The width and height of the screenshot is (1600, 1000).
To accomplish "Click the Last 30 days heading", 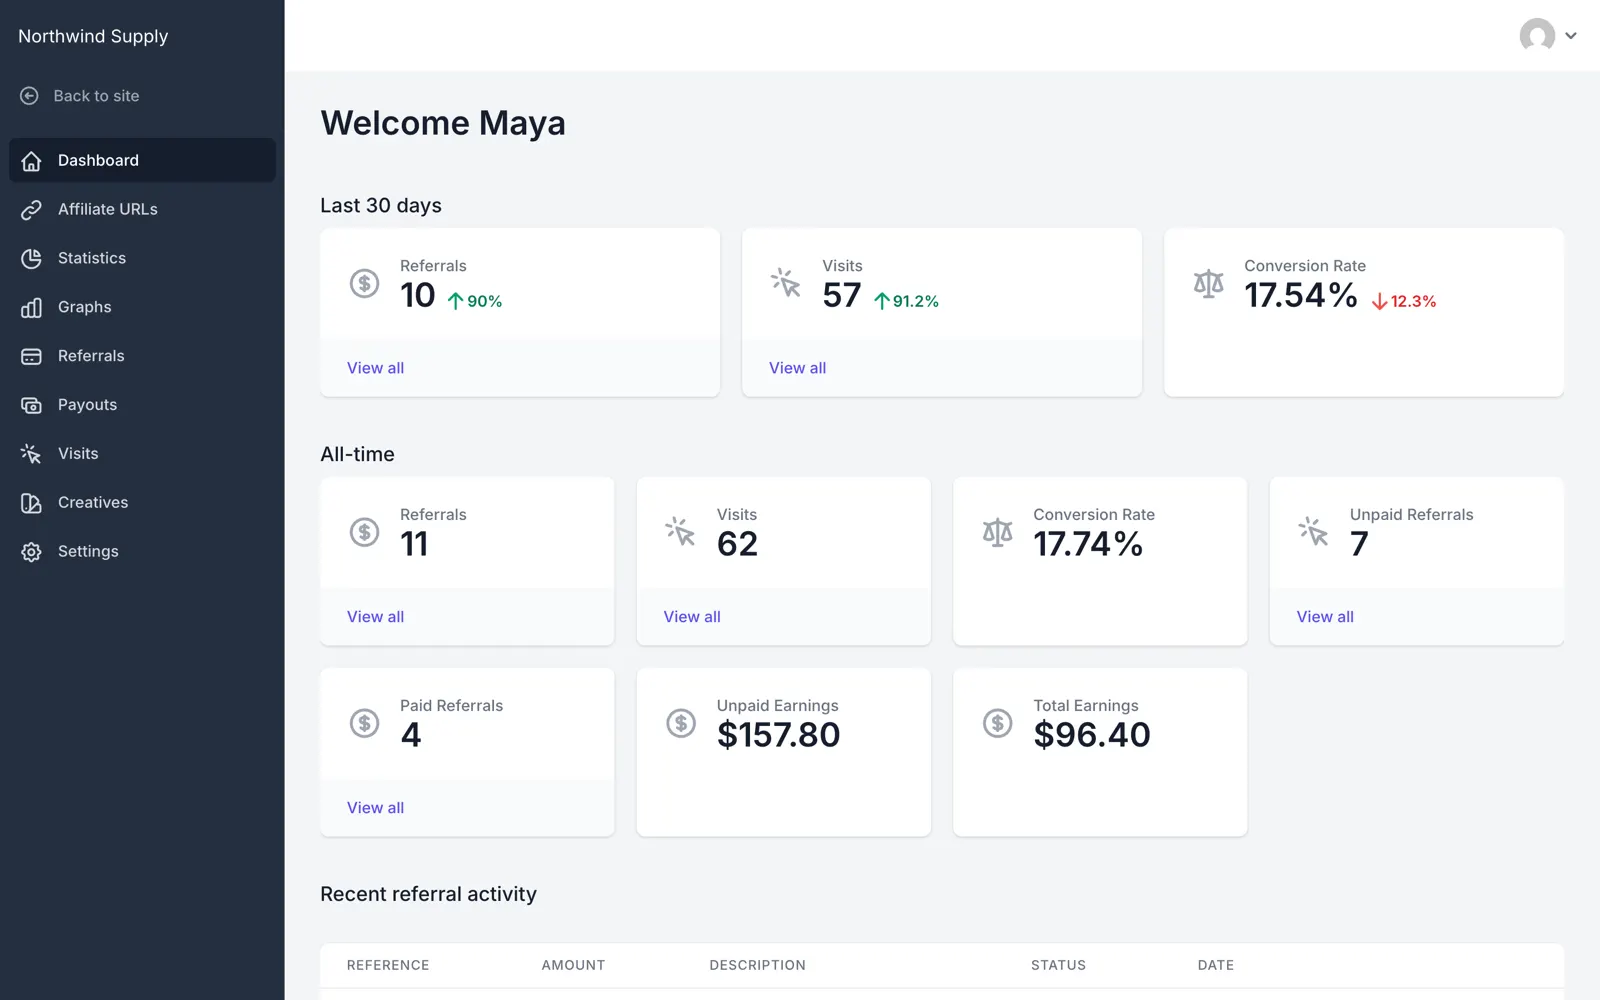I will [381, 205].
